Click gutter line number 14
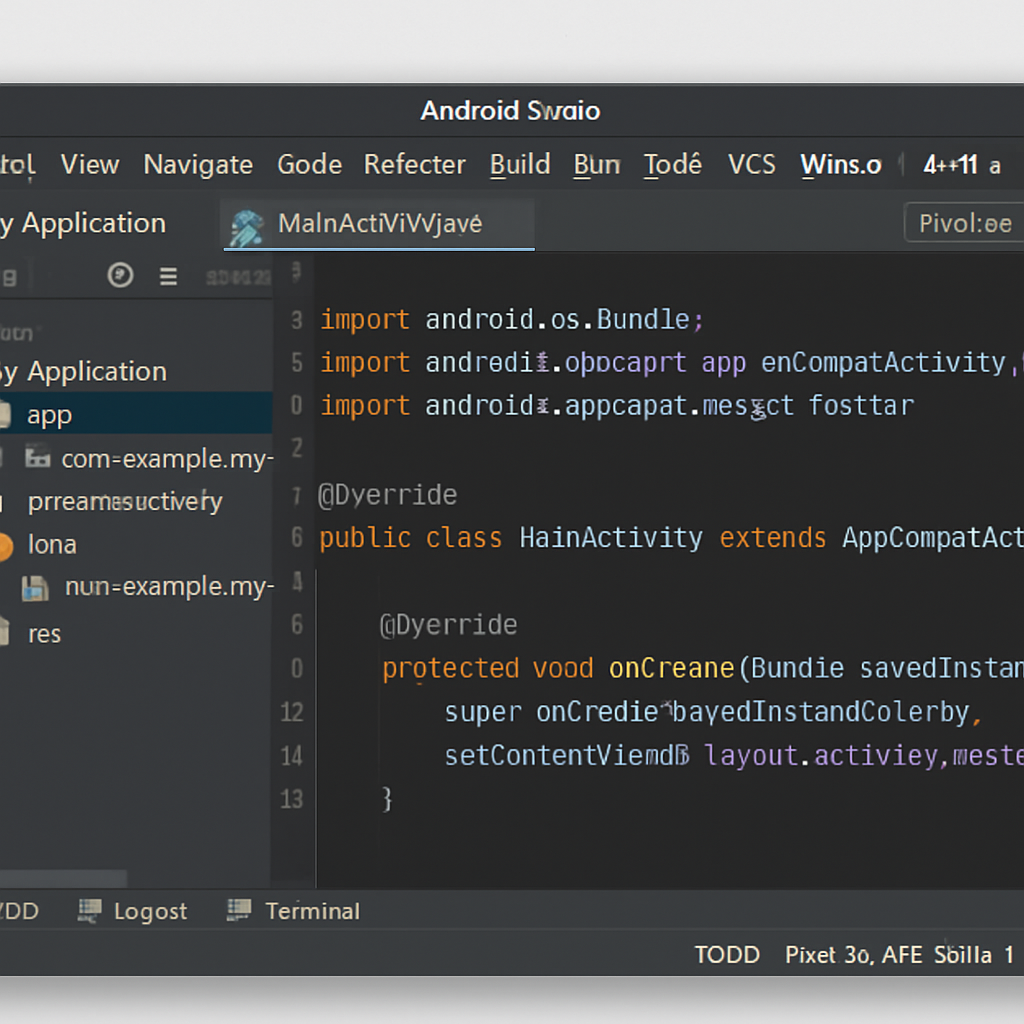Screen dimensions: 1024x1024 [x=292, y=756]
